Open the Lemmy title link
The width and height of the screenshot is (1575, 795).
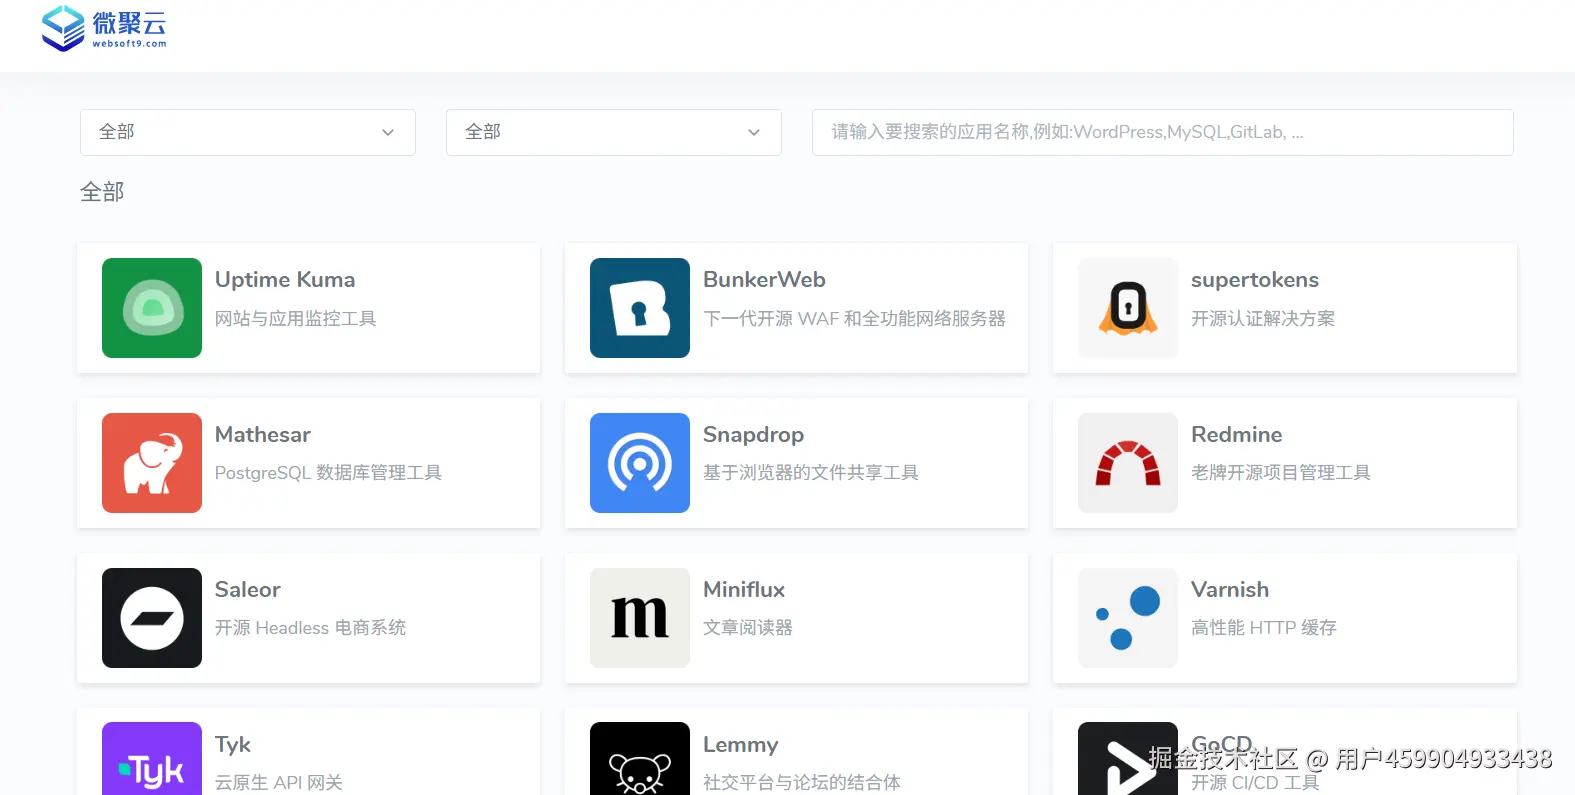pos(741,745)
